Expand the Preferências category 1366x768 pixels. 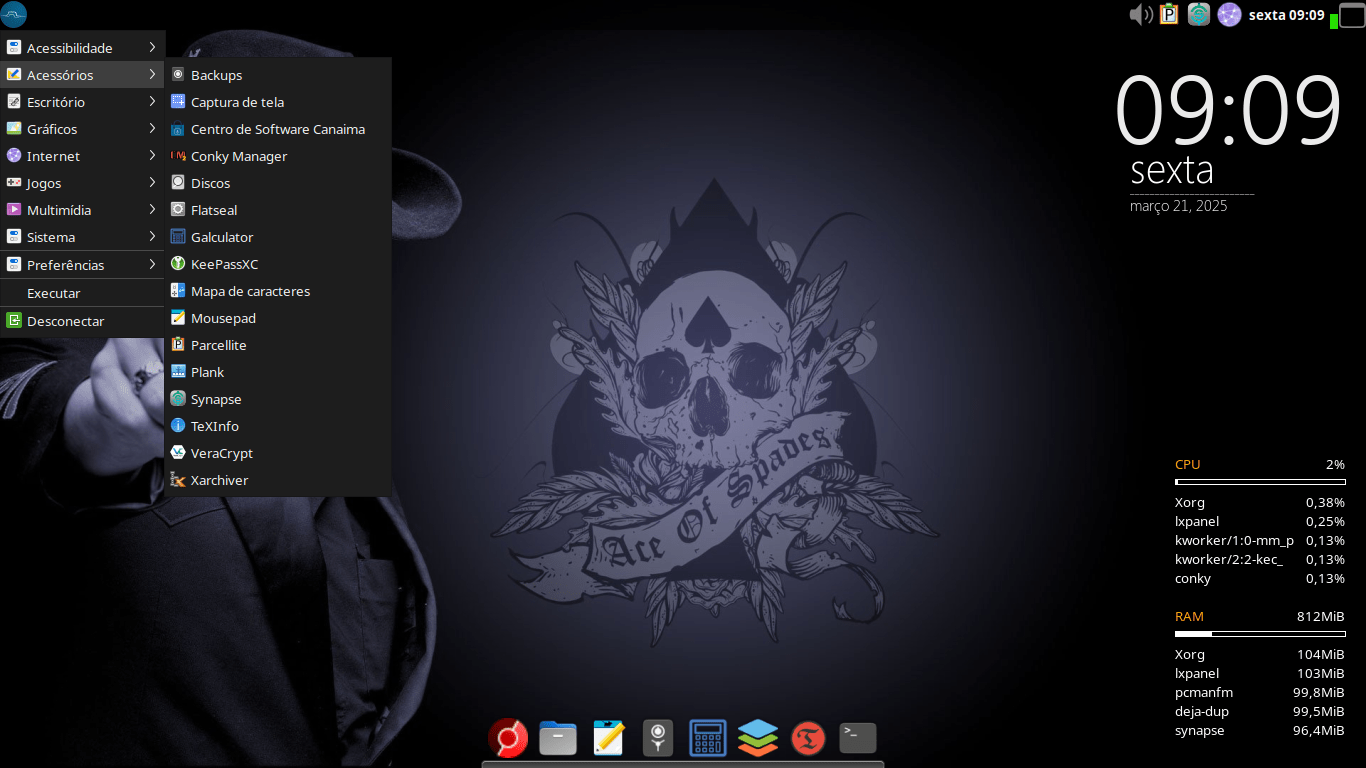pyautogui.click(x=82, y=265)
